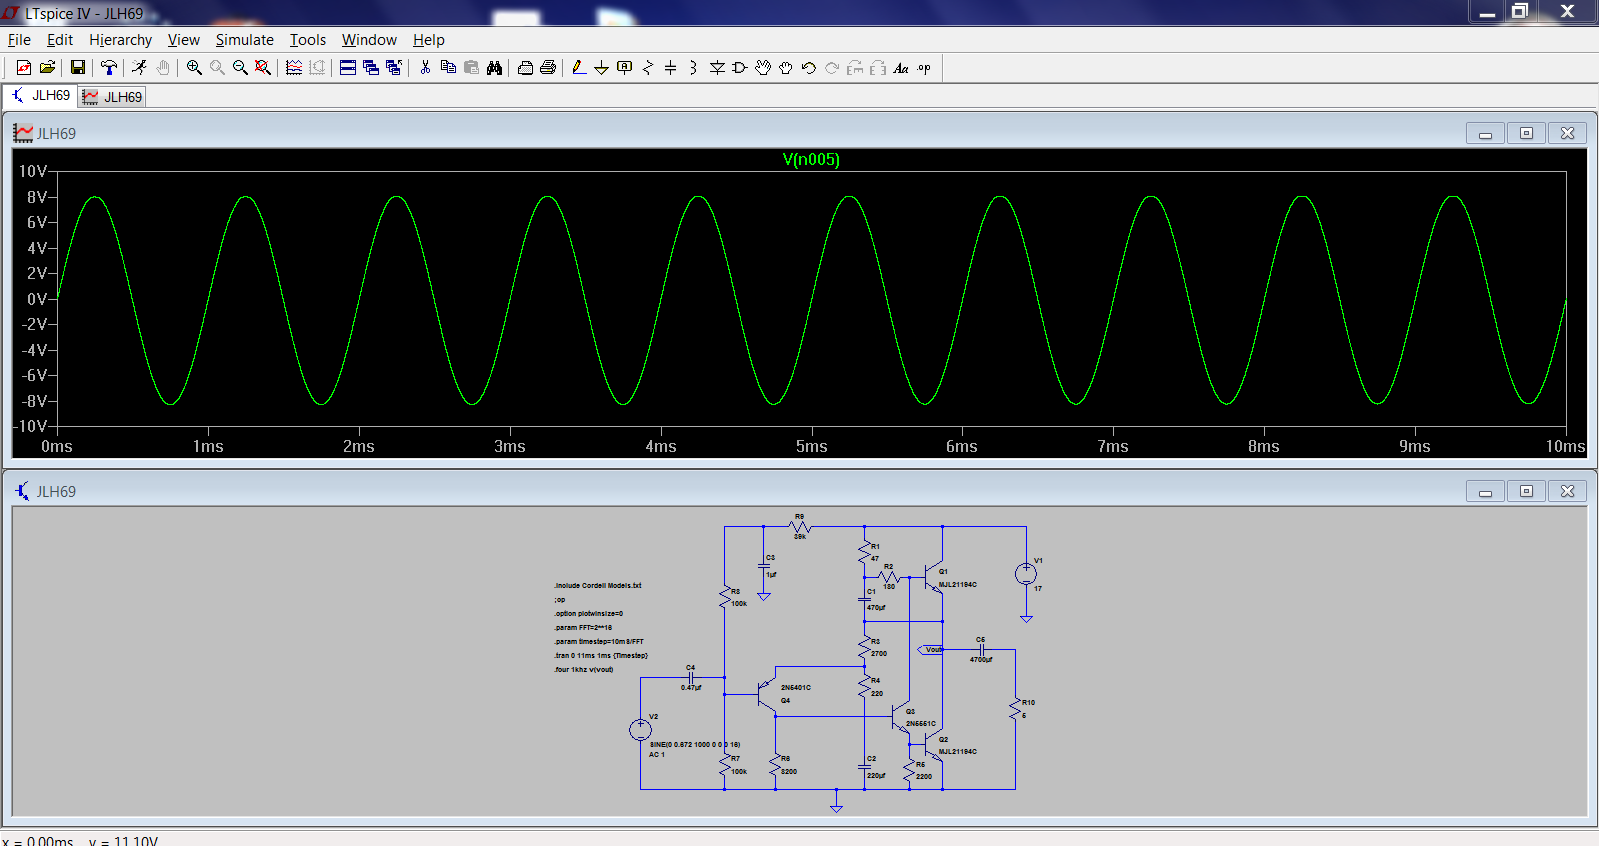Screen dimensions: 1599x846
Task: Open the Hierarchy menu
Action: (x=120, y=40)
